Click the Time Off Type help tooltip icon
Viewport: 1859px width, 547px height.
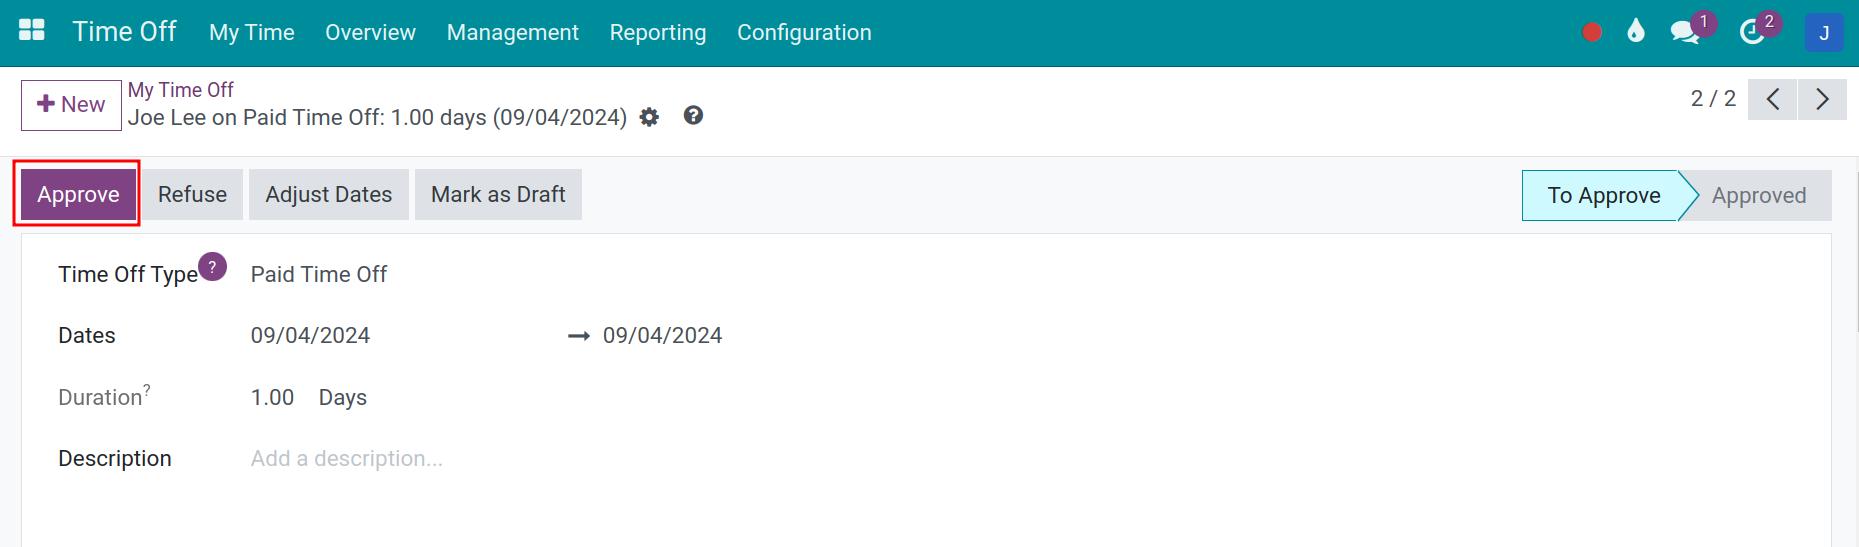coord(212,267)
